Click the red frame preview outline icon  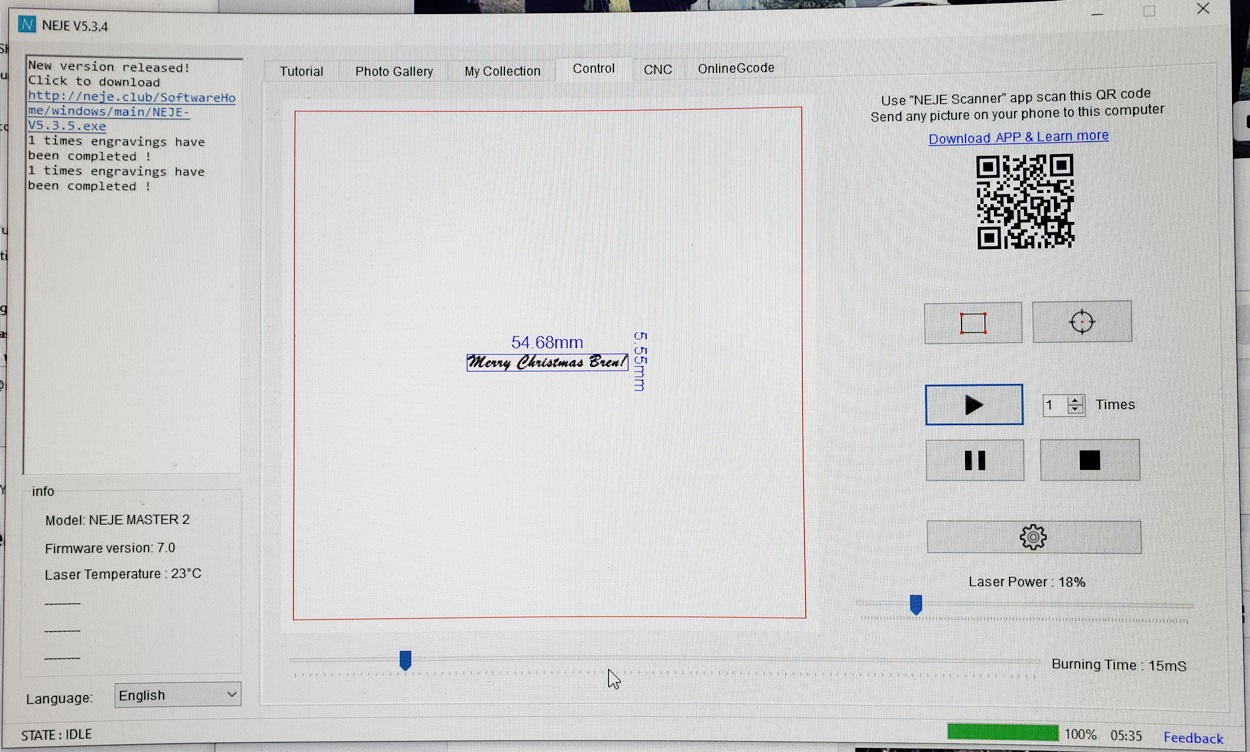pyautogui.click(x=972, y=323)
